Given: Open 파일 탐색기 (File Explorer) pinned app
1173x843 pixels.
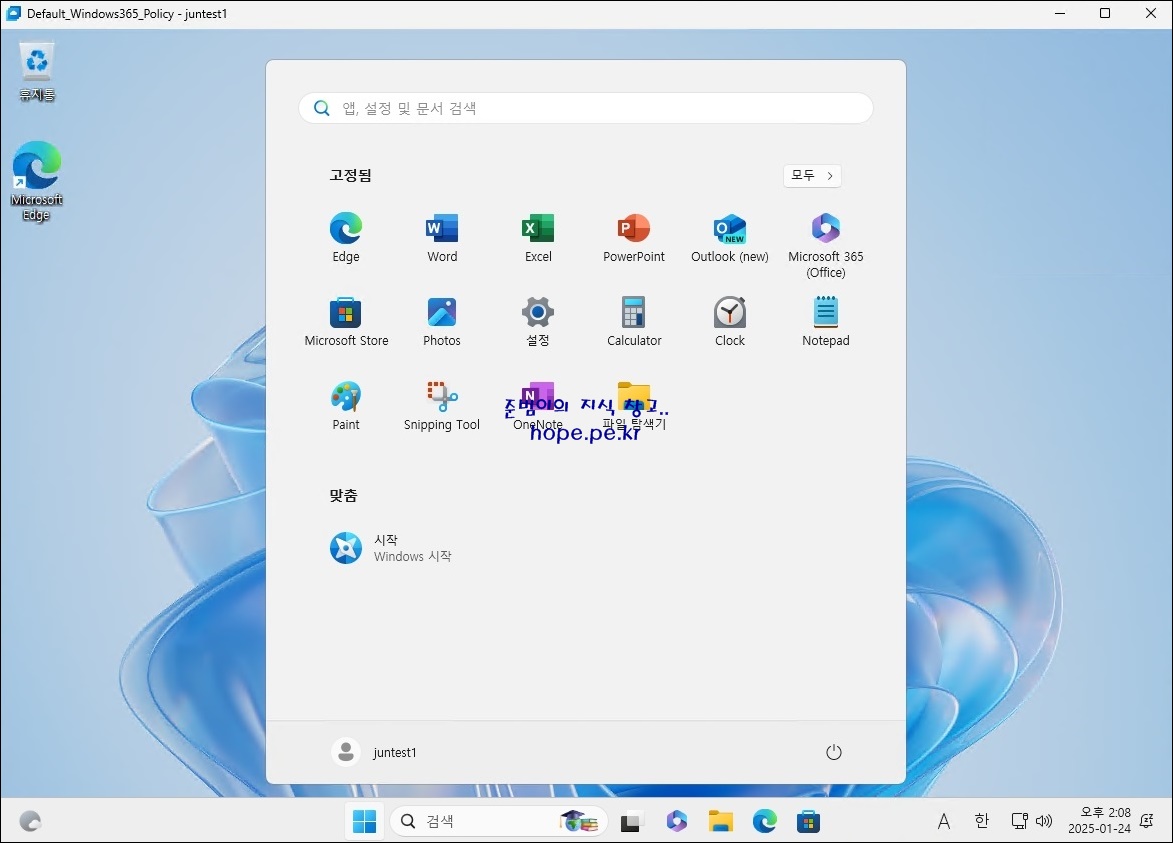Looking at the screenshot, I should [x=634, y=405].
